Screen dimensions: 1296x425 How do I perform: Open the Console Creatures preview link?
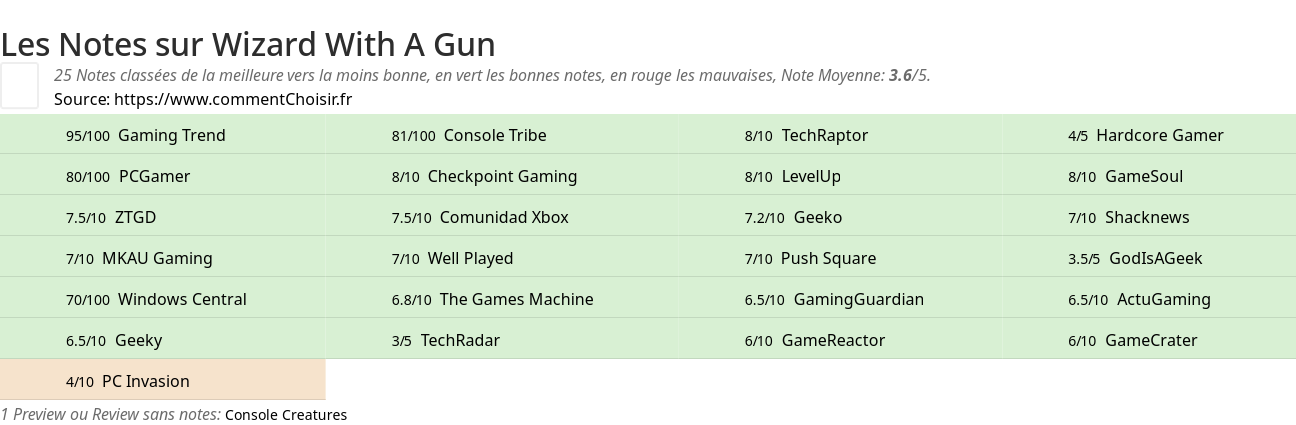286,415
